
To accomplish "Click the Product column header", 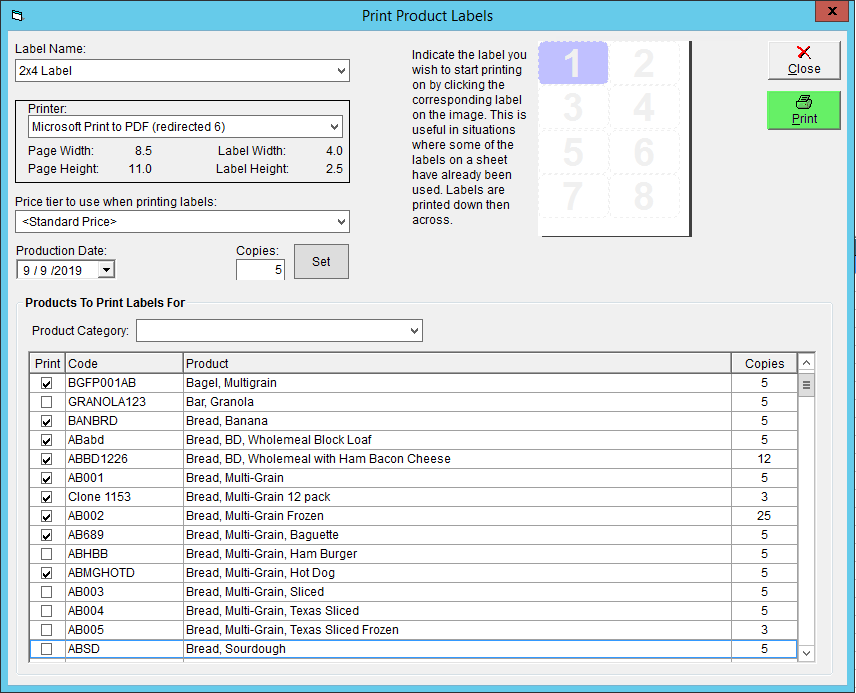I will [457, 364].
